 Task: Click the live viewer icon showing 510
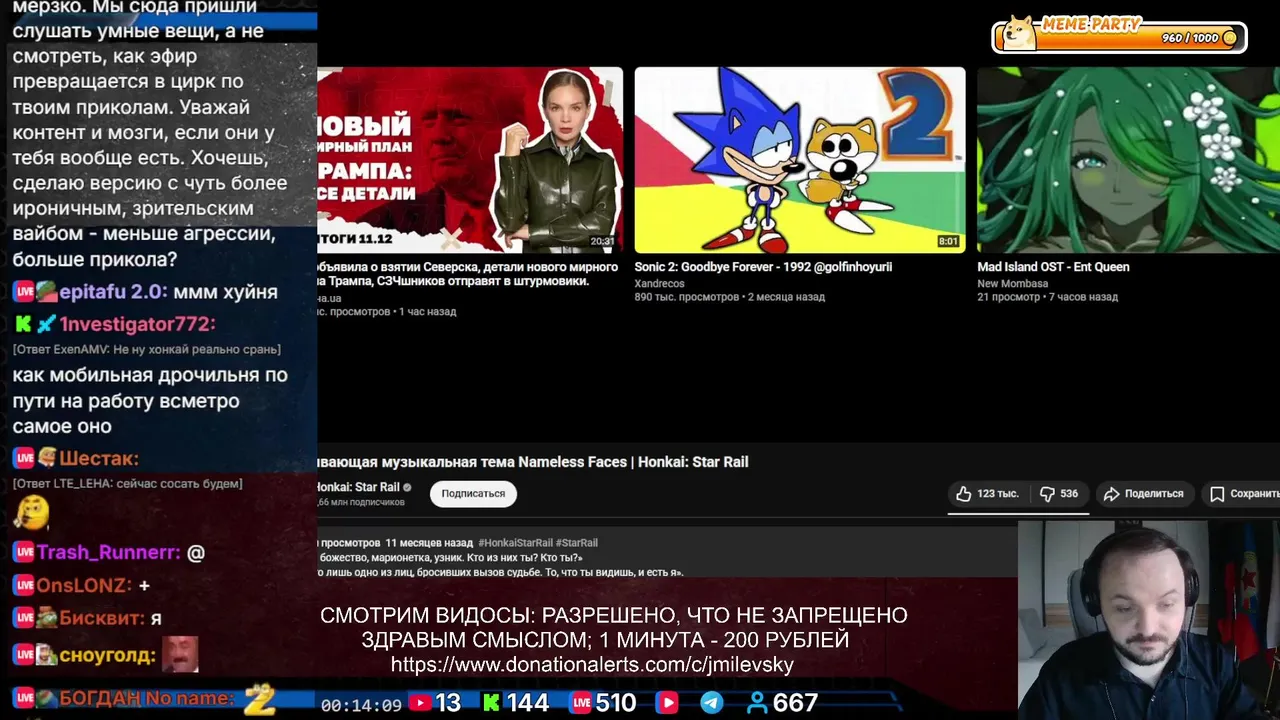(581, 703)
